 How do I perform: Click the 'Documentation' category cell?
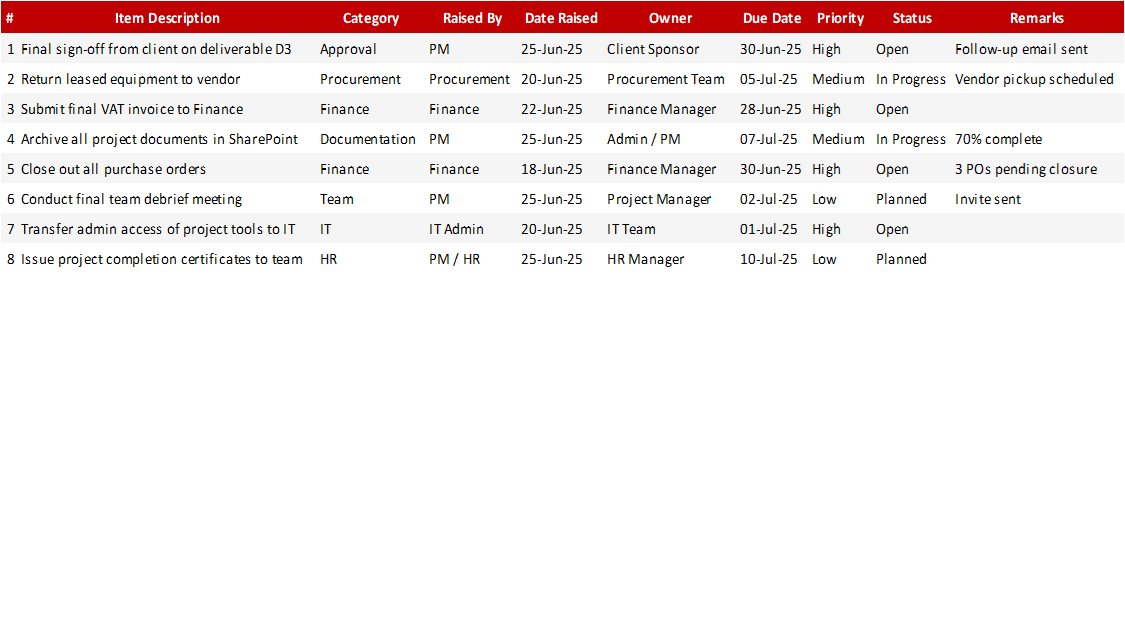point(367,140)
